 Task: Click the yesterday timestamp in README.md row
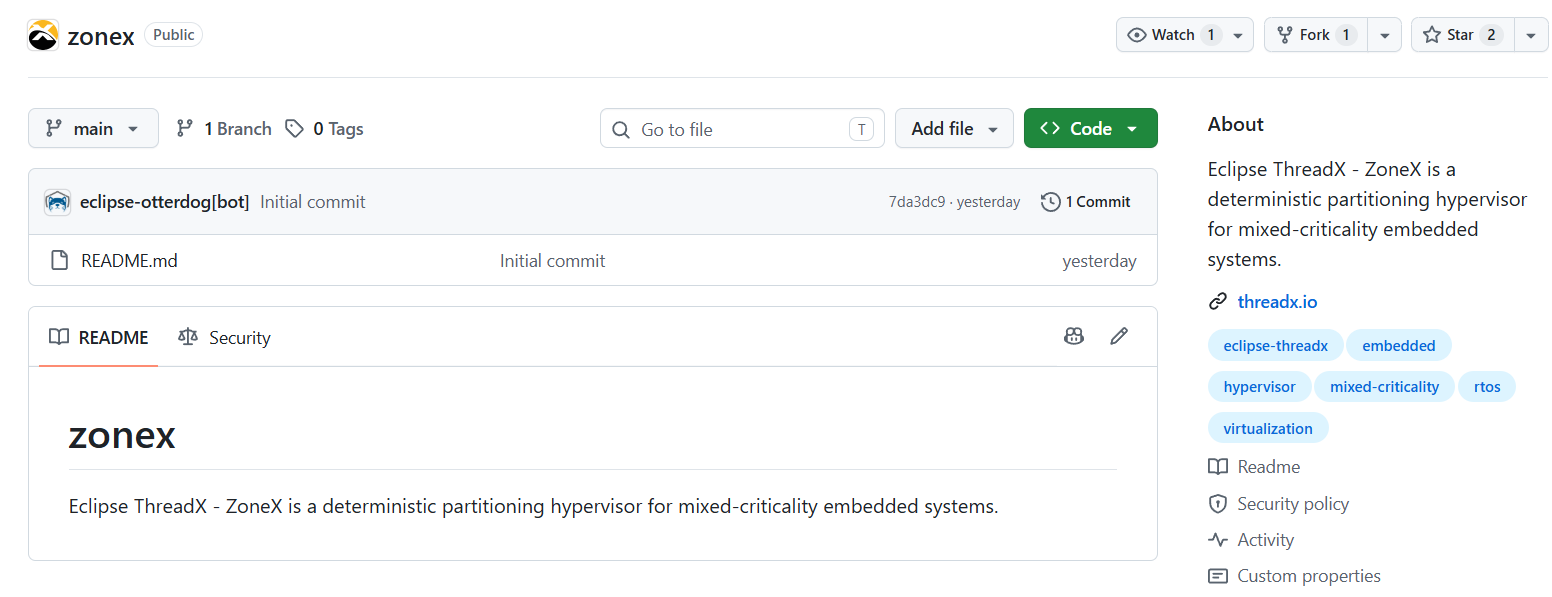pyautogui.click(x=1099, y=261)
